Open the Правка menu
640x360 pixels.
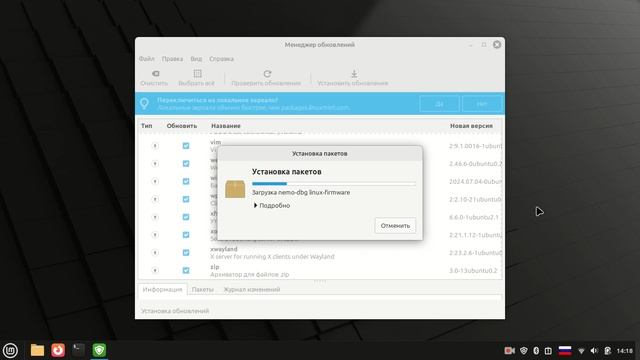(172, 59)
